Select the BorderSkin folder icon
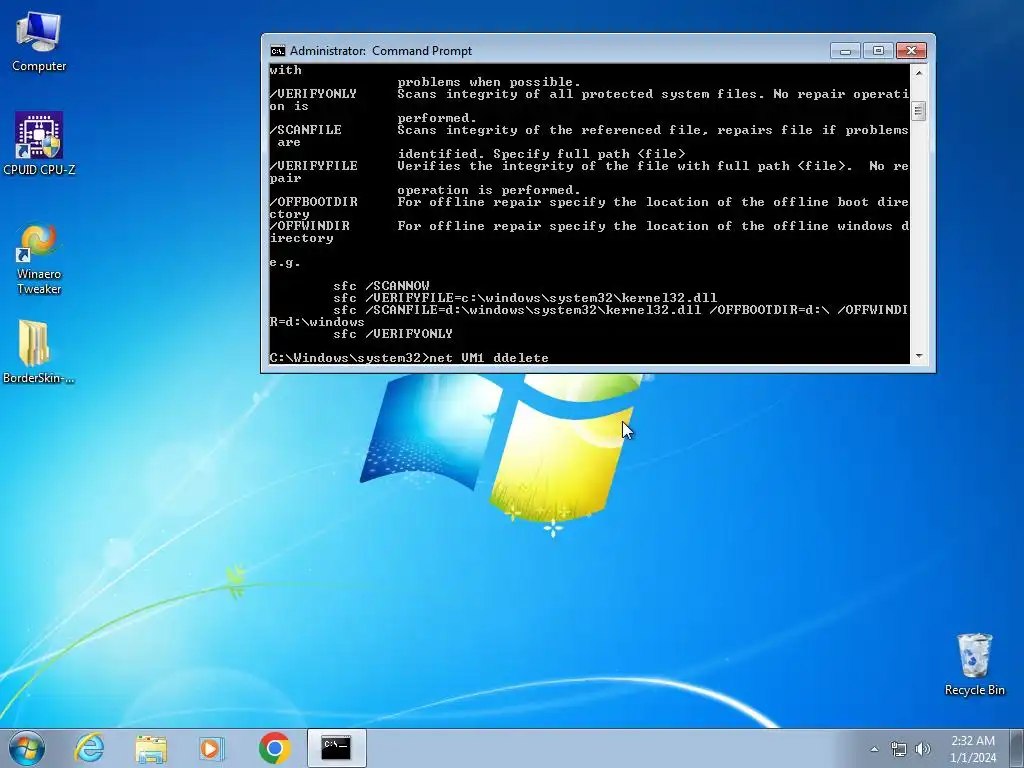 [x=39, y=351]
